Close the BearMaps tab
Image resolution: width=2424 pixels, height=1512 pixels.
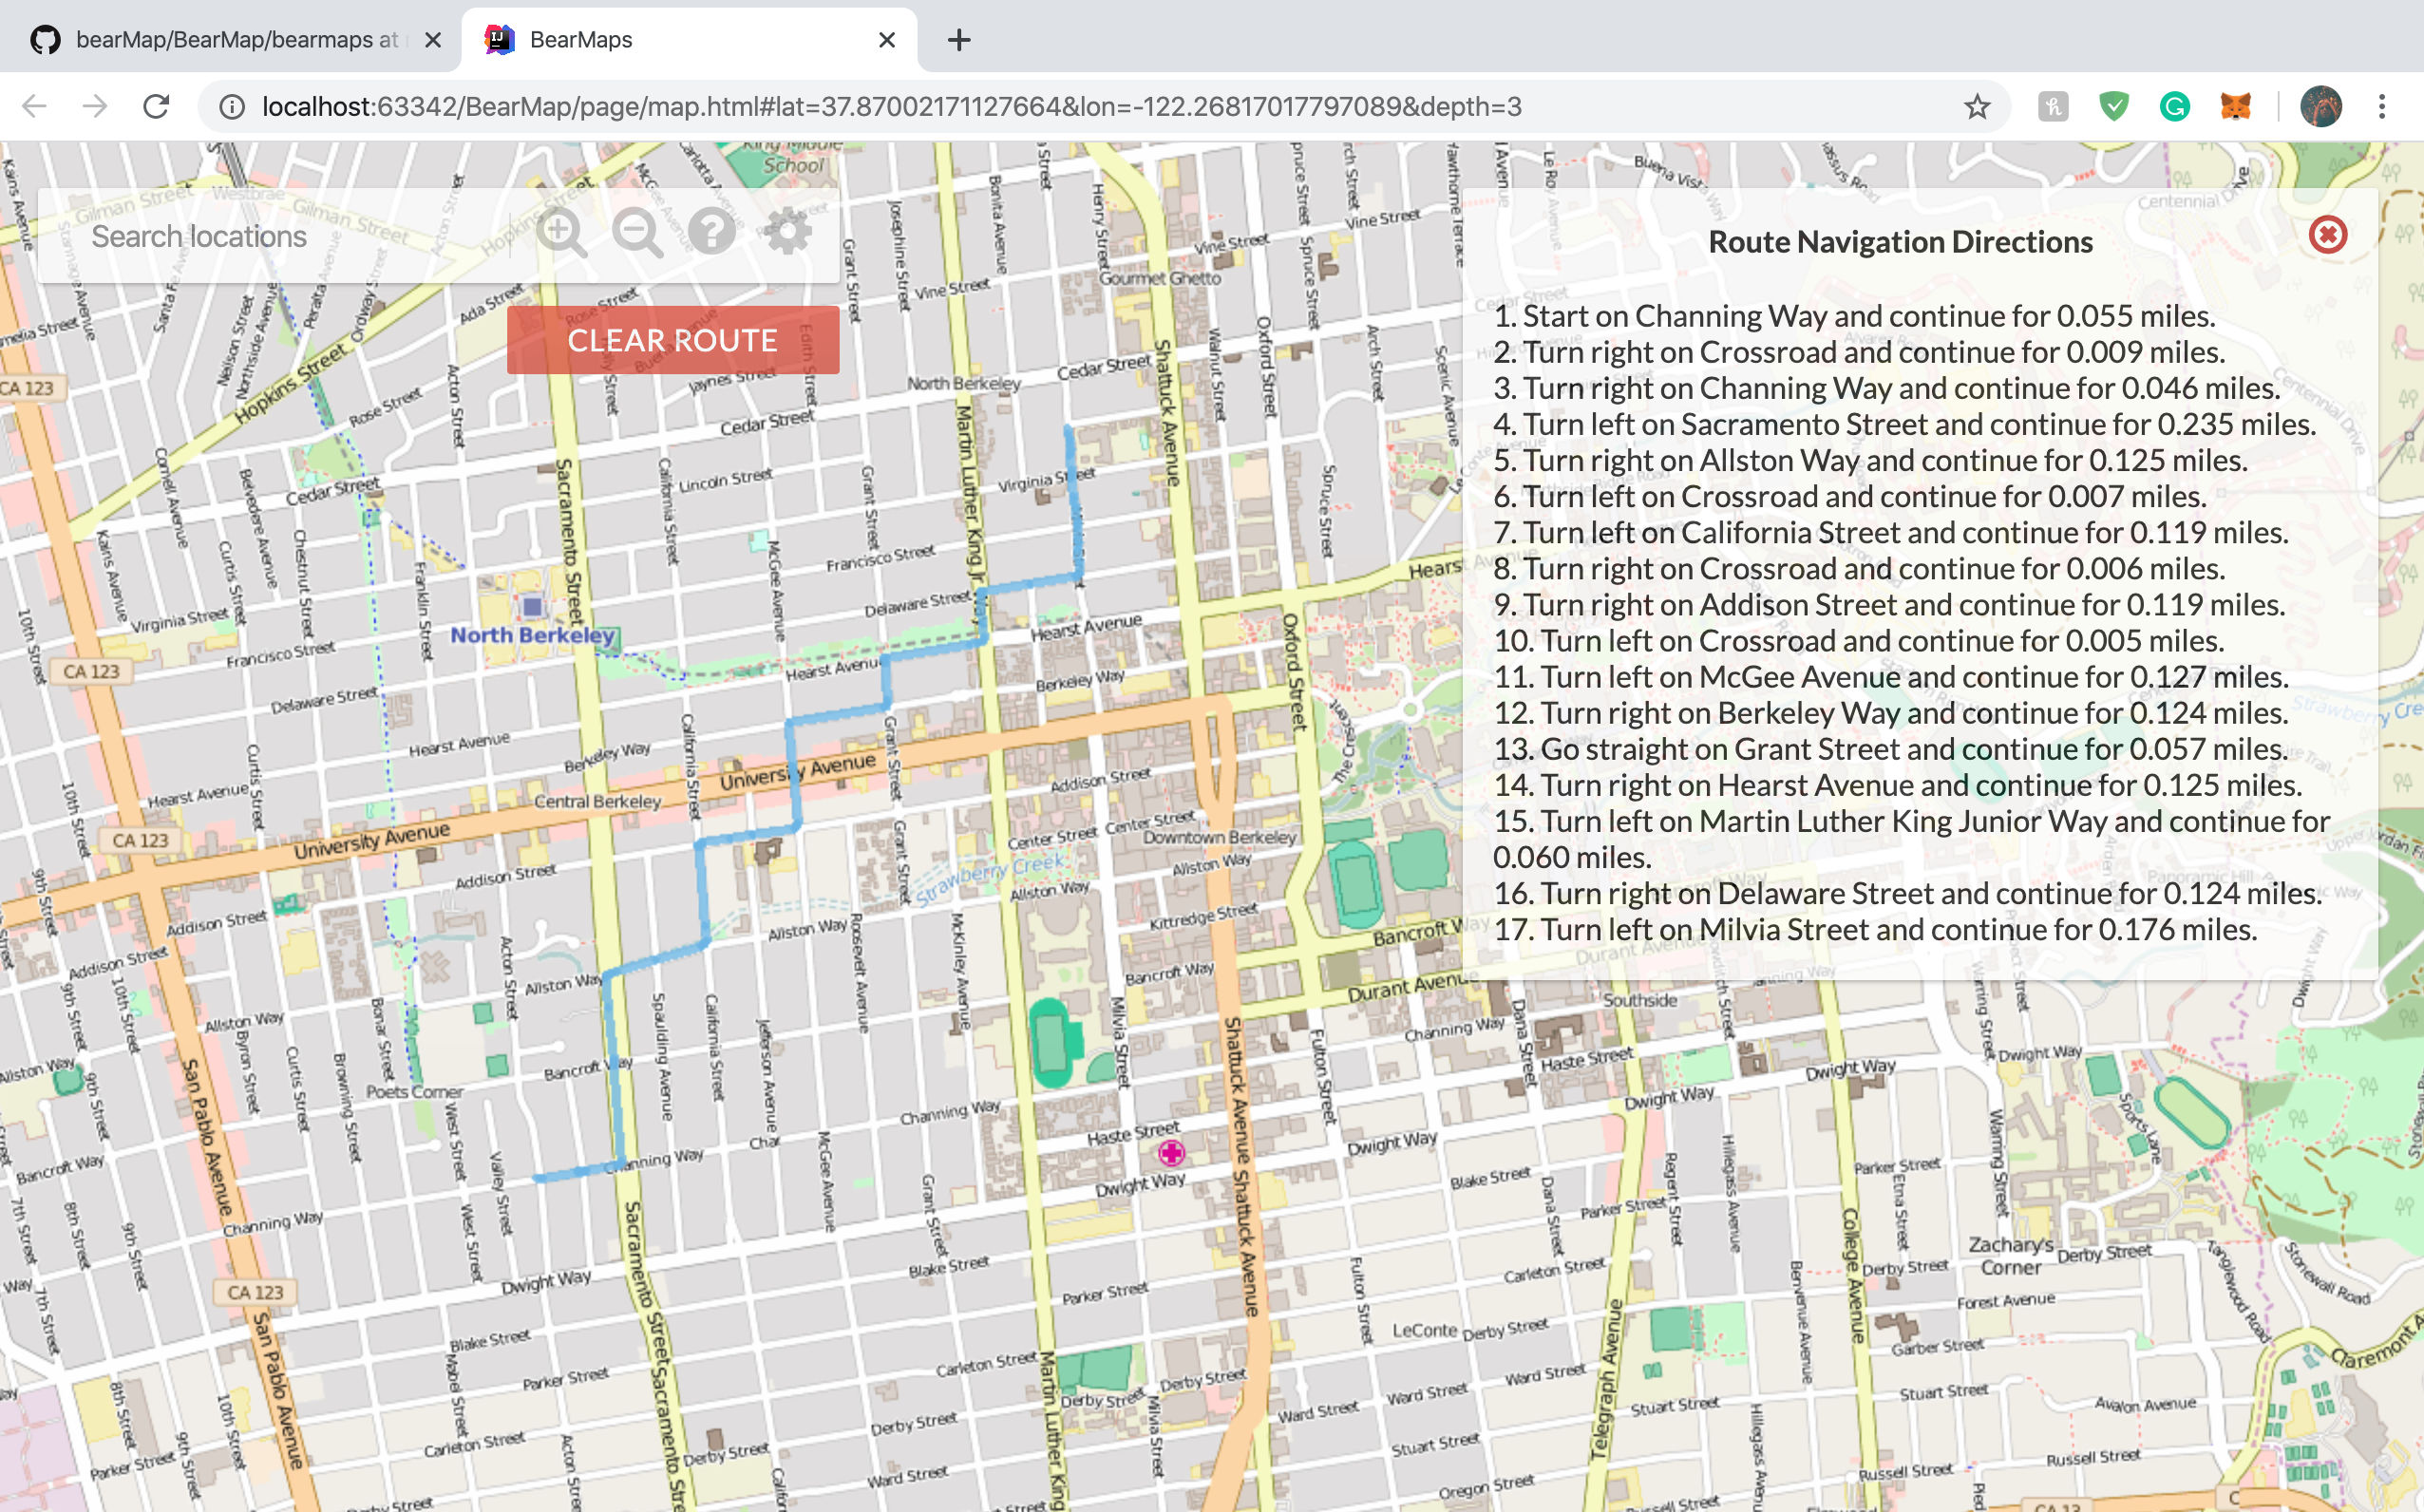tap(887, 40)
